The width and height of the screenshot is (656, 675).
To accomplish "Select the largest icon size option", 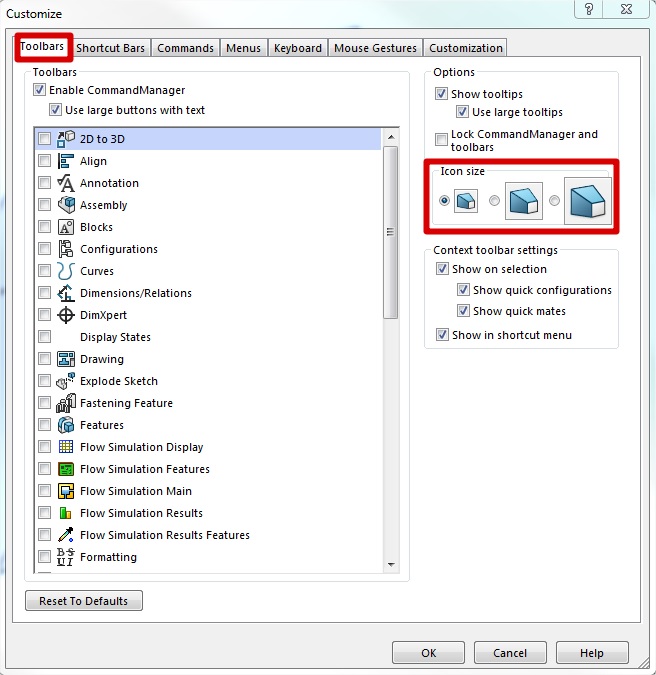I will [555, 201].
